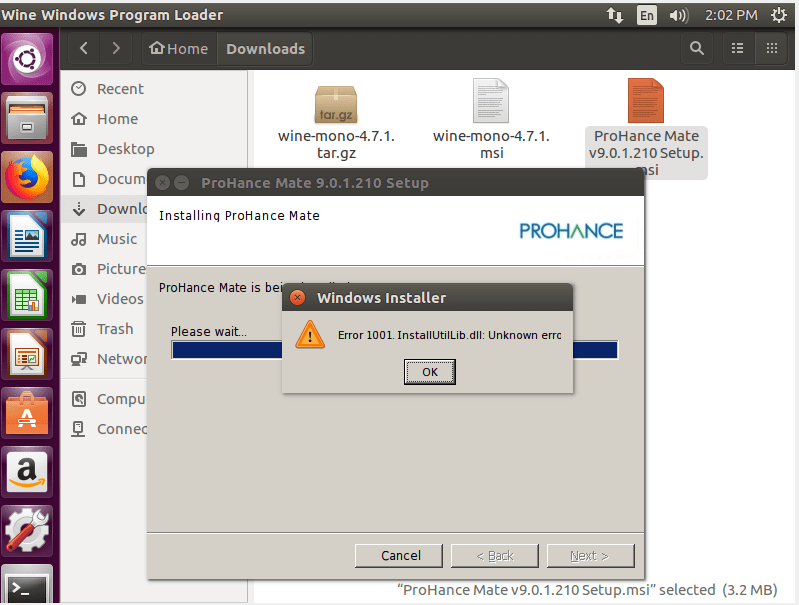Viewport: 799px width, 605px height.
Task: Click the Files search icon
Action: 697,48
